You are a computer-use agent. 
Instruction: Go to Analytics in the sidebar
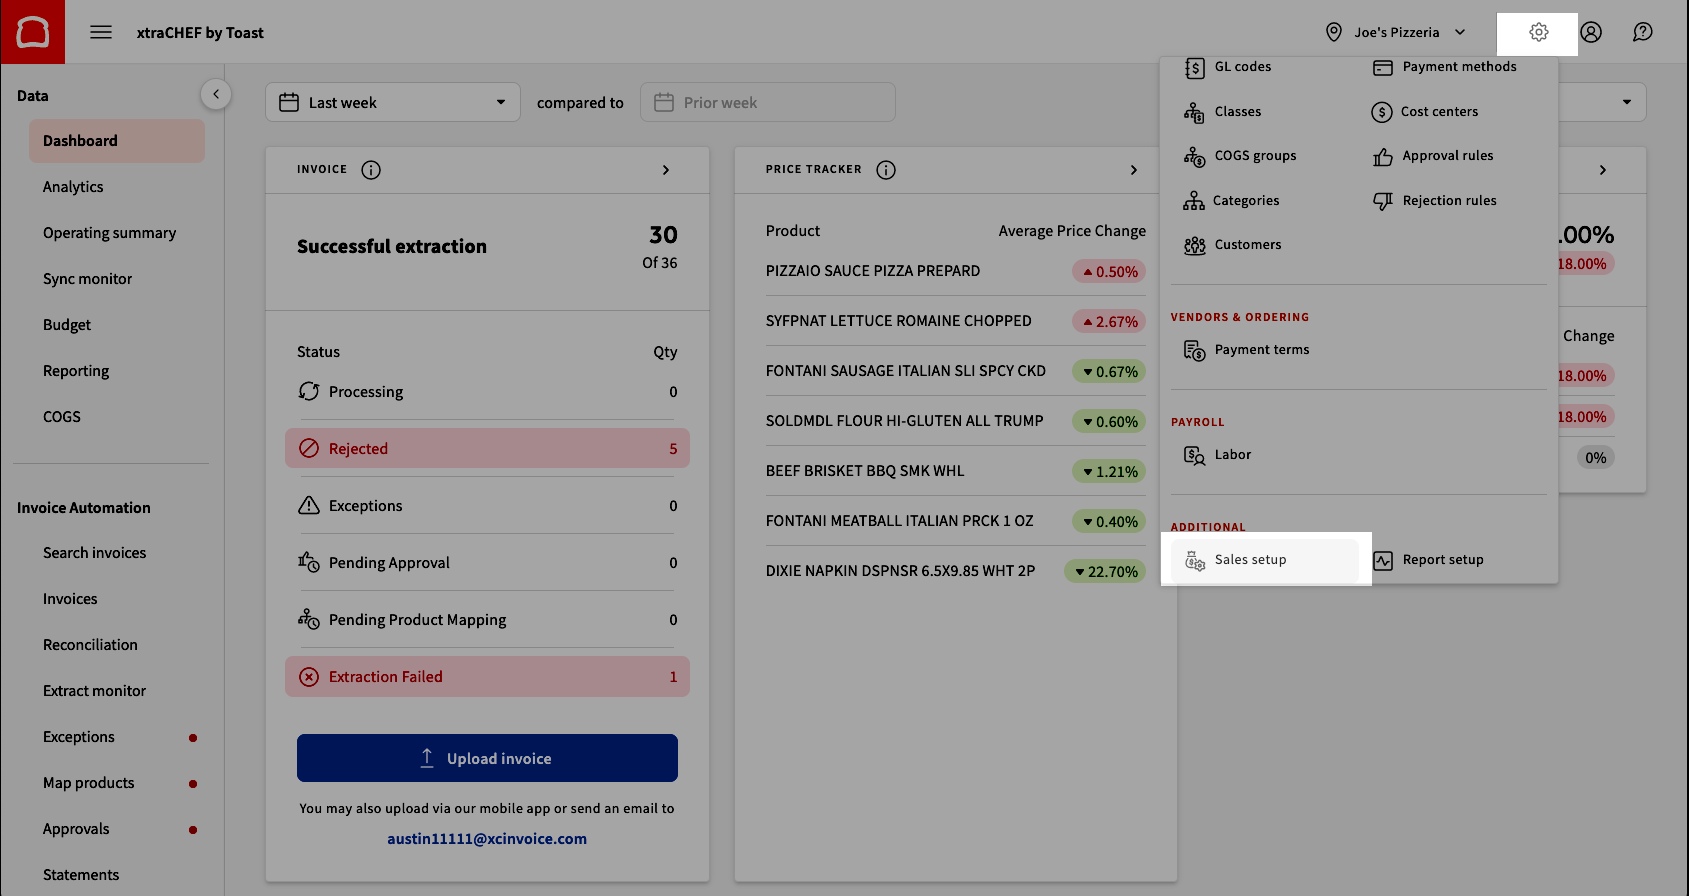click(73, 187)
